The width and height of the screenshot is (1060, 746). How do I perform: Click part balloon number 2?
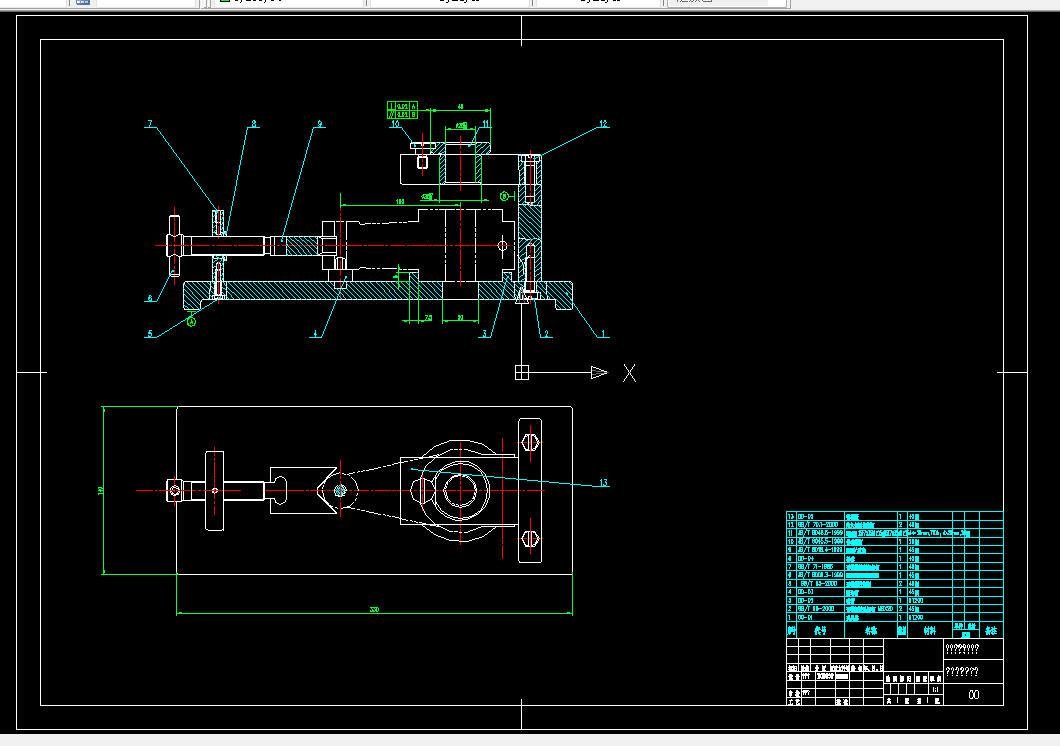546,333
